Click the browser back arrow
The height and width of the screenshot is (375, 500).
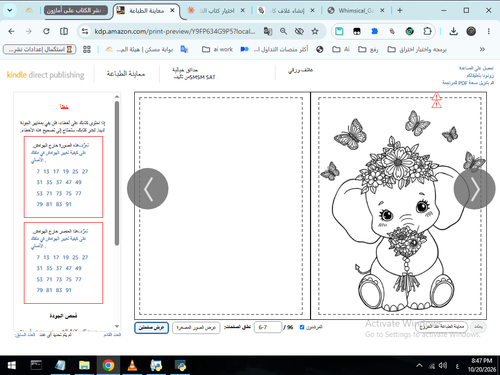(x=11, y=31)
